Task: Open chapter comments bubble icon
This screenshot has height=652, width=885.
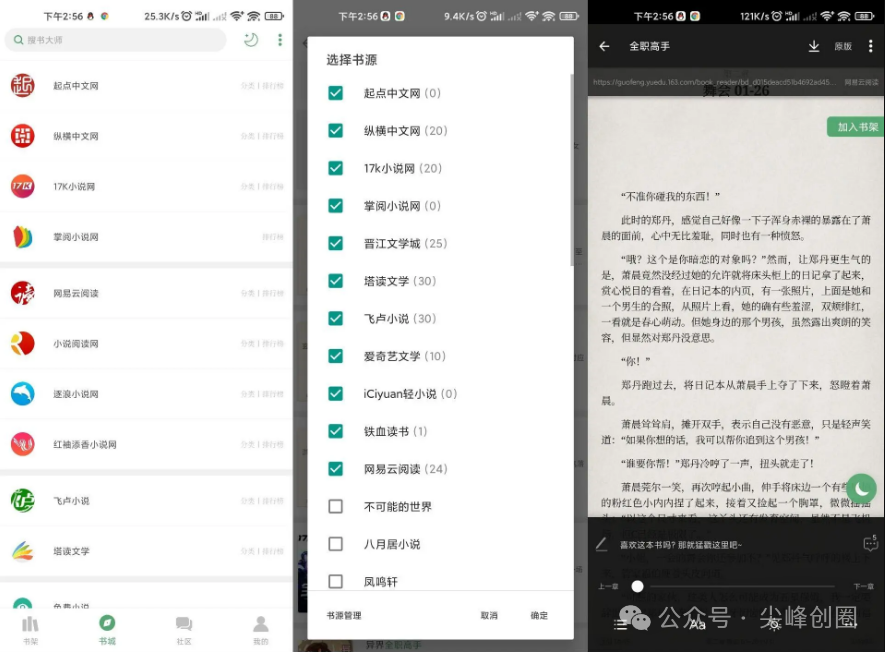Action: (871, 543)
